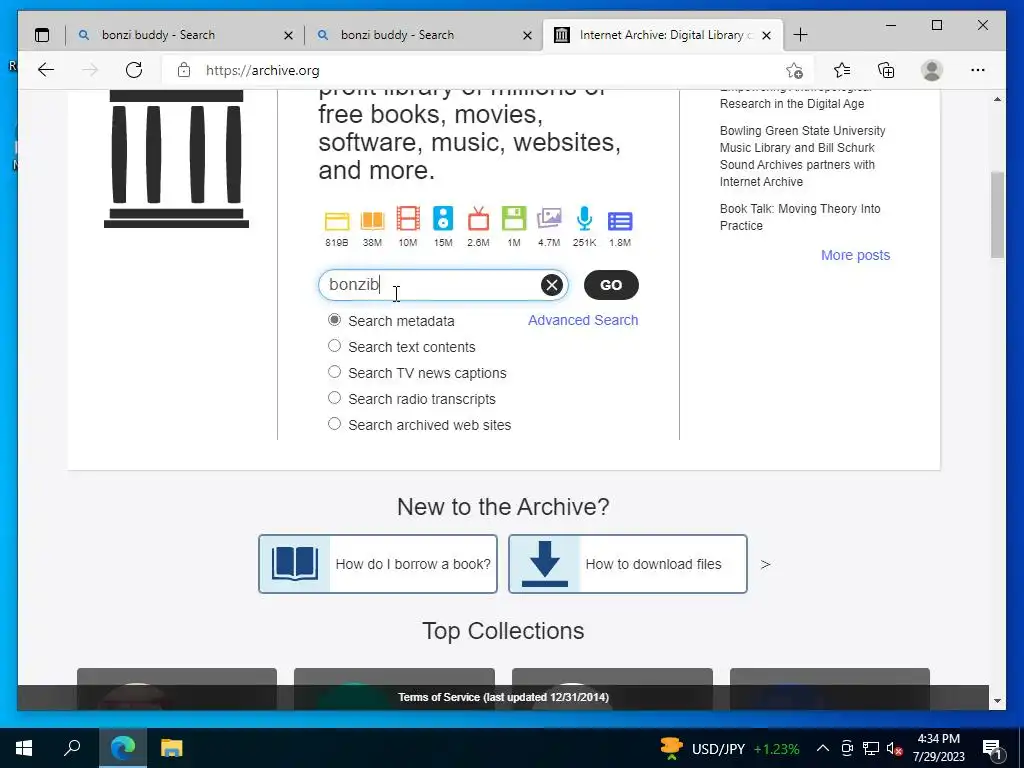The image size is (1024, 768).
Task: Open Advanced Search link
Action: point(583,320)
